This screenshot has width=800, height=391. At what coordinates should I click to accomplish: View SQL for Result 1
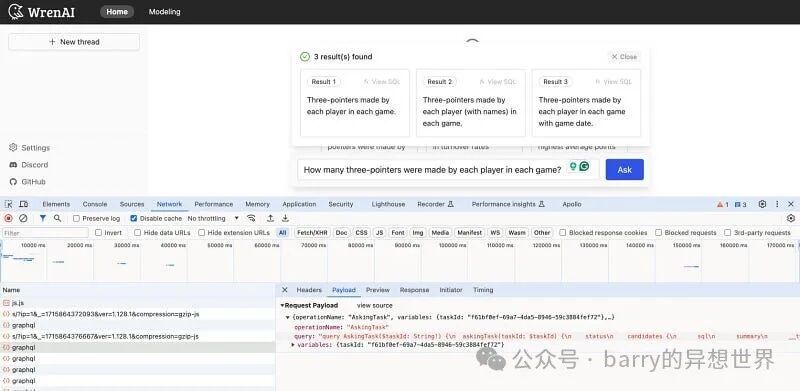(382, 82)
